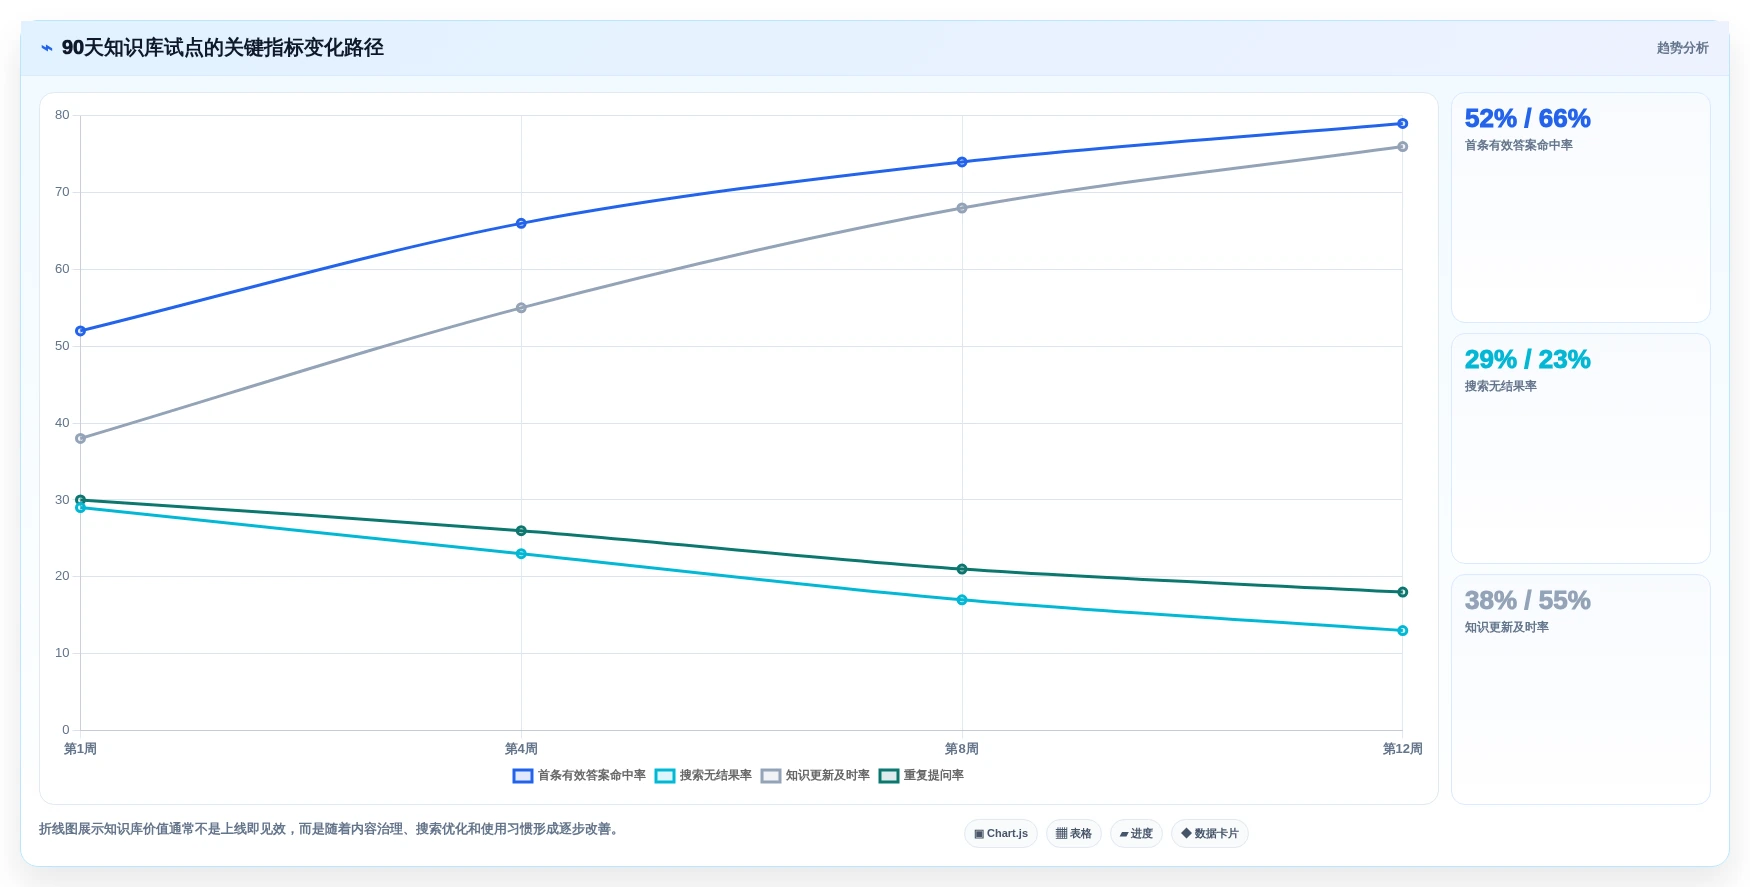Click the gray legend swatch for 知识更新及时率

[771, 776]
